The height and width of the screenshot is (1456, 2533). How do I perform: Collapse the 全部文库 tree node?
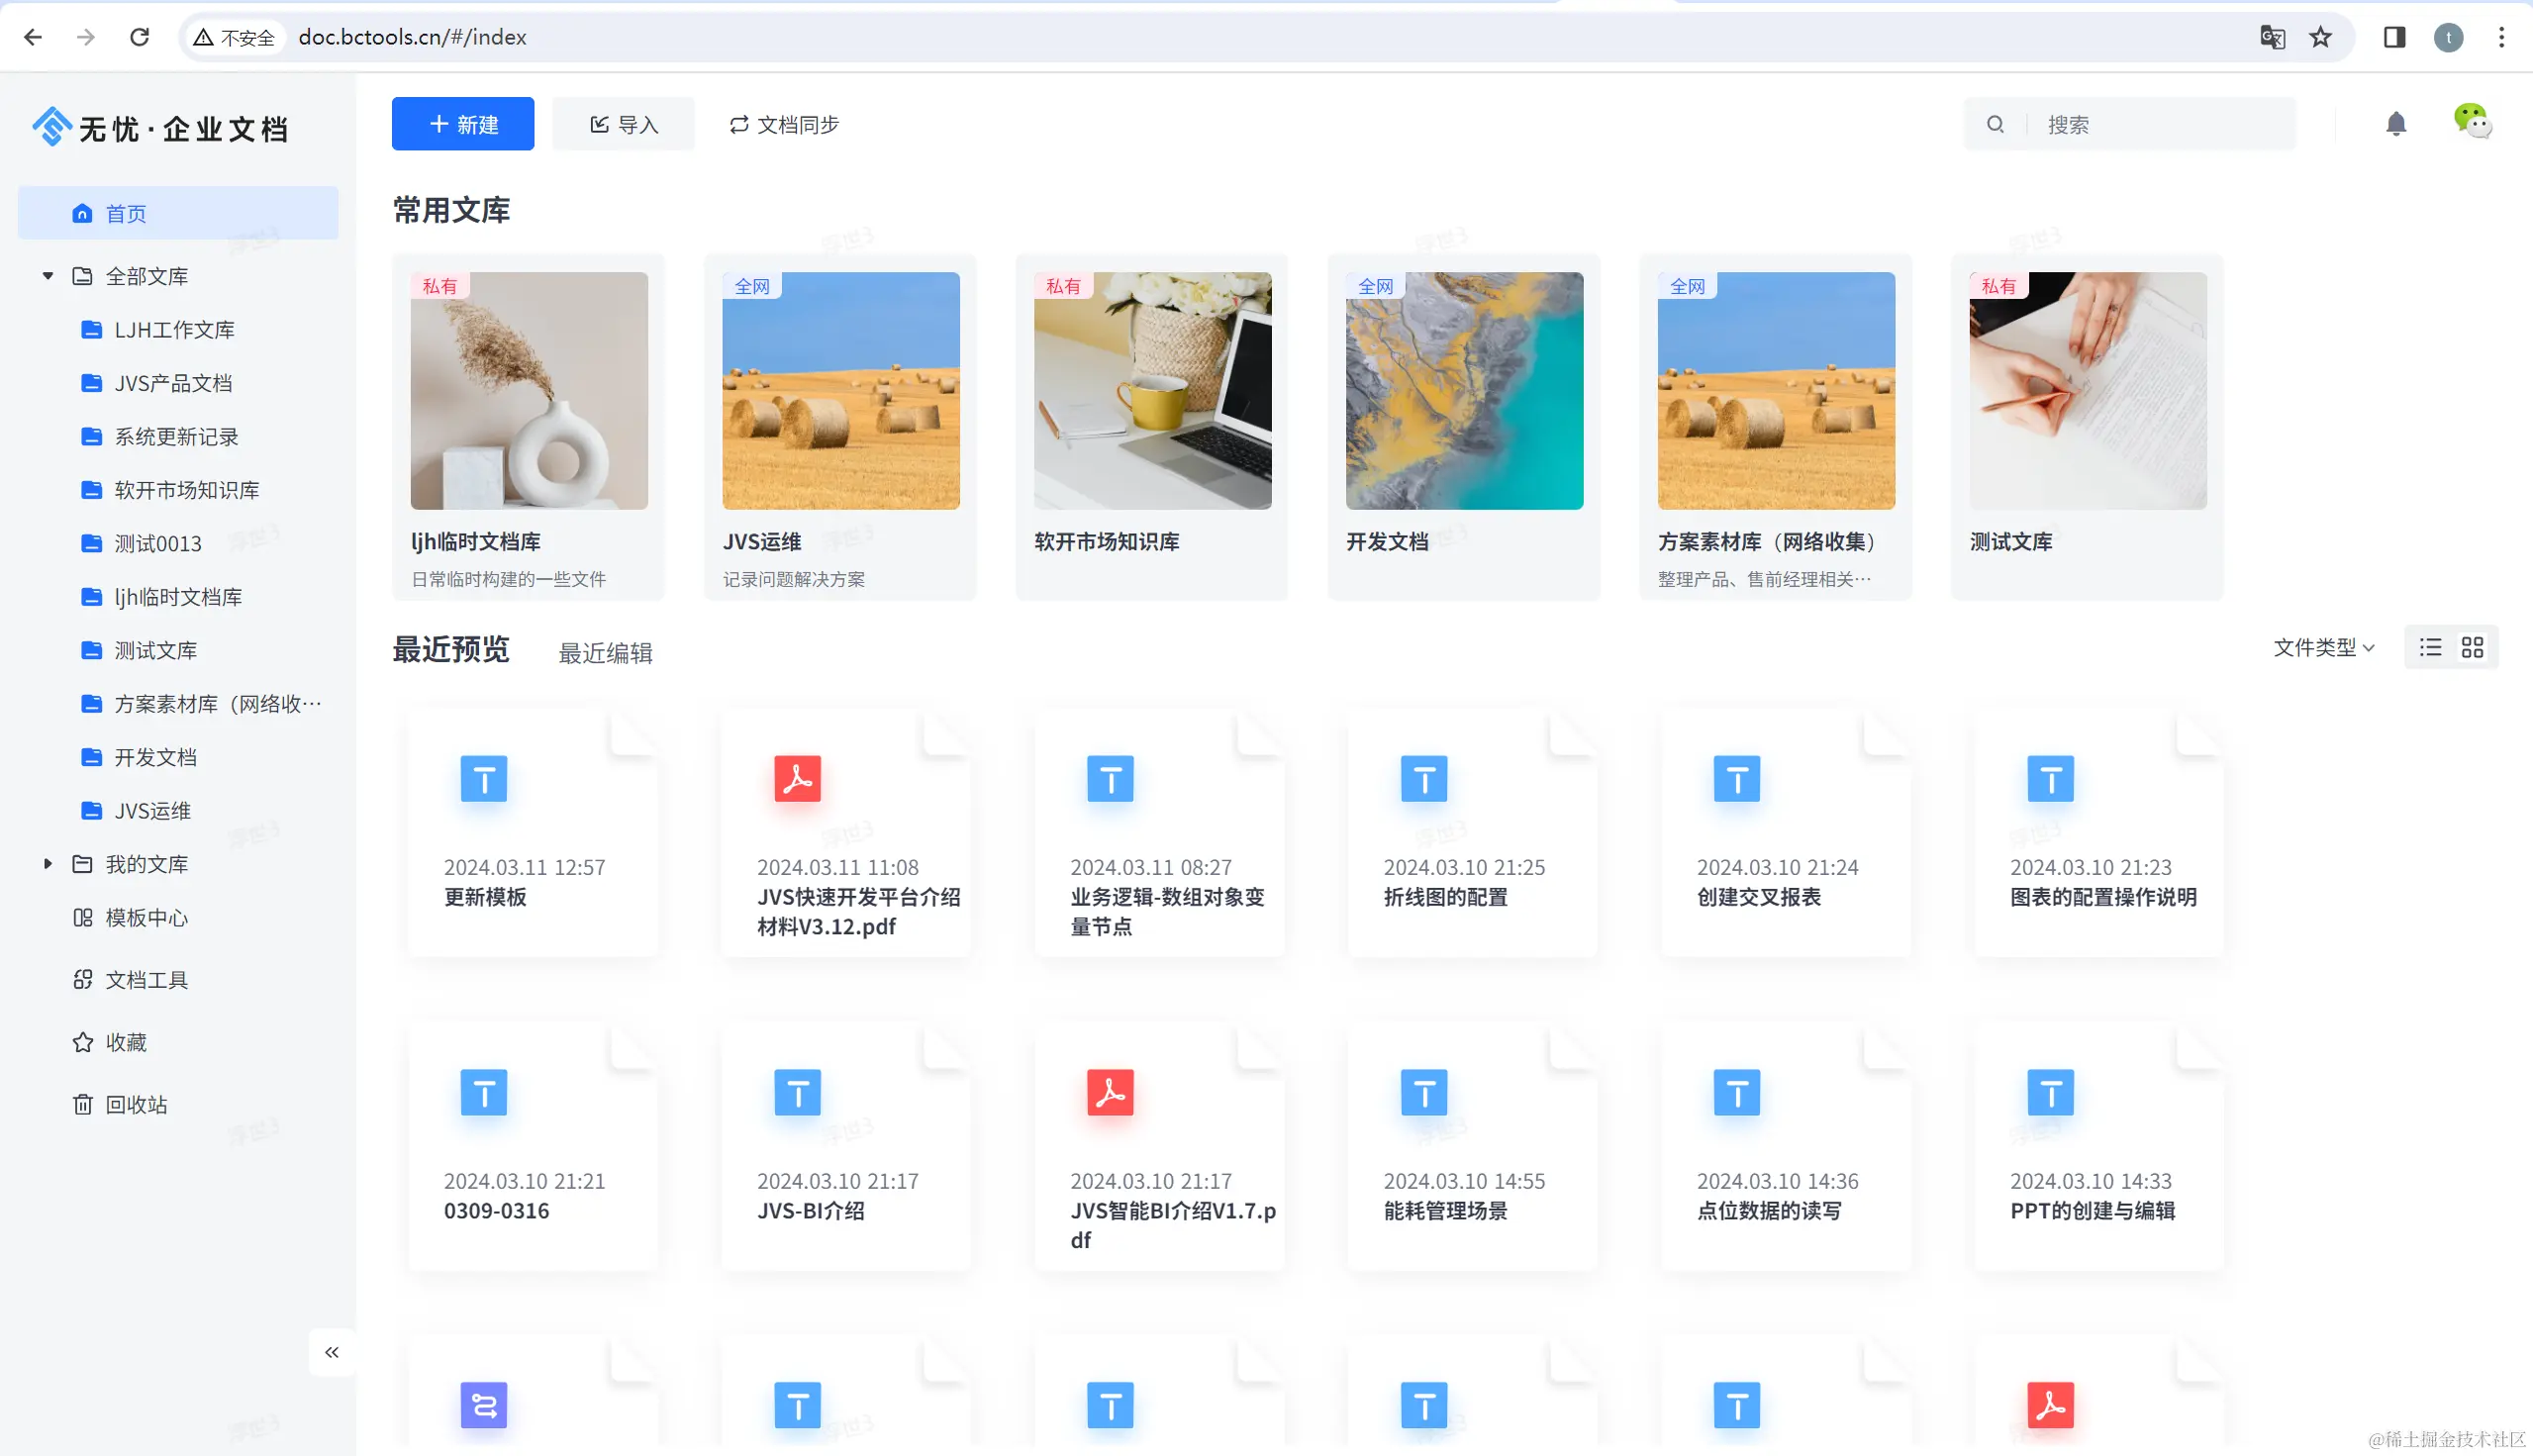(47, 276)
